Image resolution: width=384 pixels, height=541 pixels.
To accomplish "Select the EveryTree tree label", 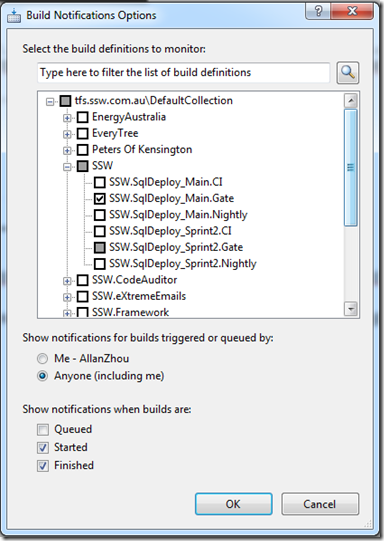I will (115, 133).
